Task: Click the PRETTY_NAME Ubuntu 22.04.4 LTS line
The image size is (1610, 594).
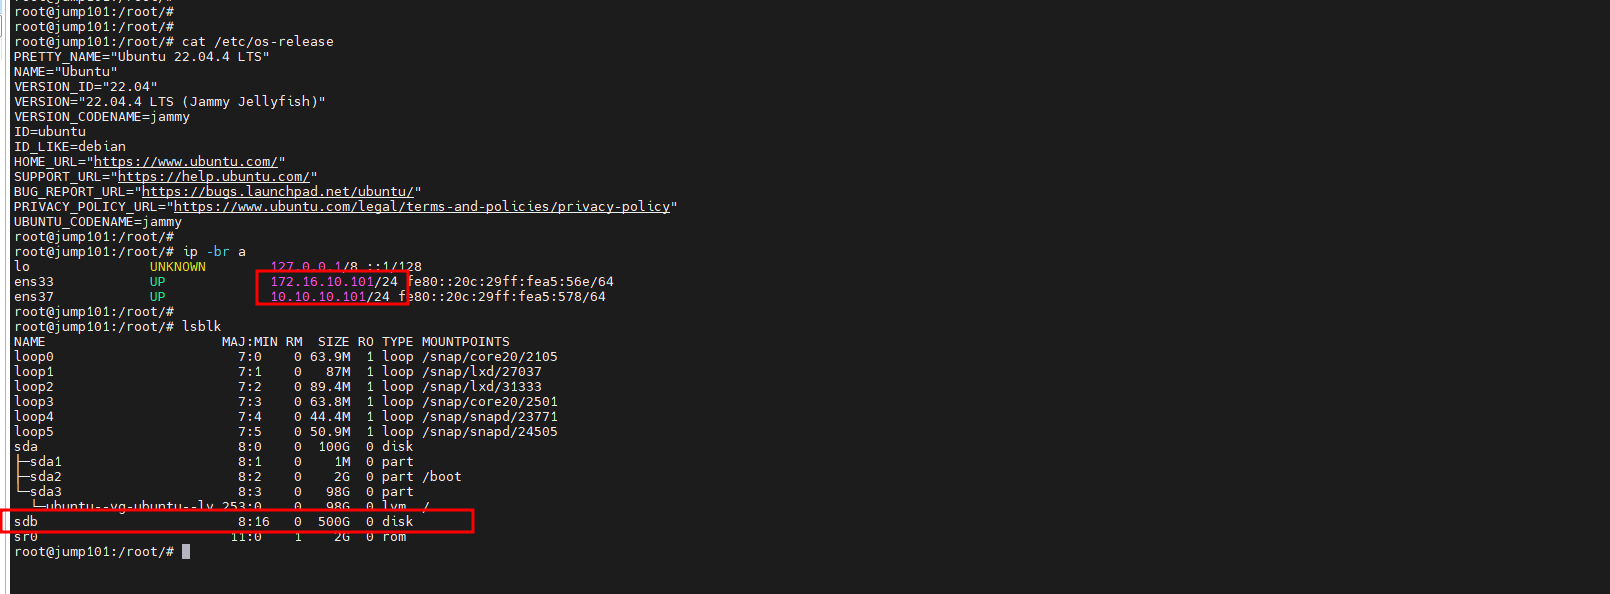Action: click(142, 57)
